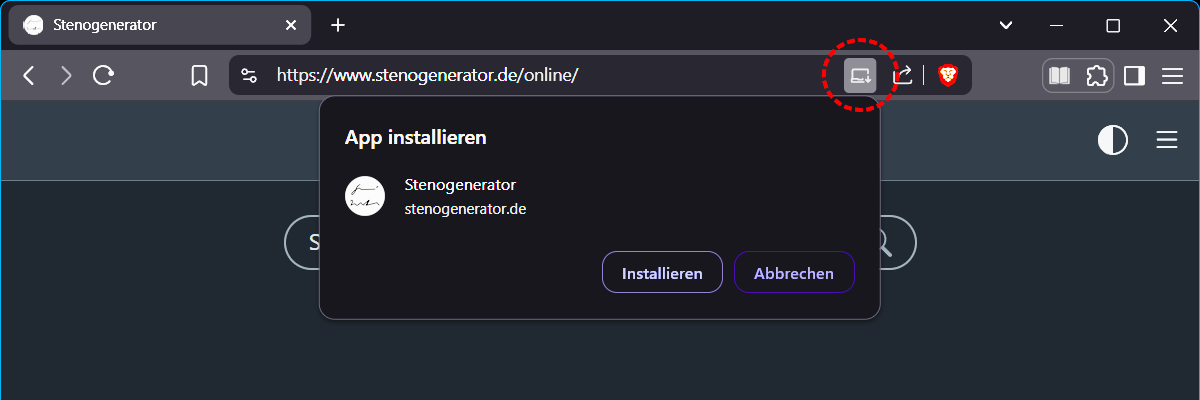Click the install app icon in address bar
Image resolution: width=1200 pixels, height=400 pixels.
point(860,75)
